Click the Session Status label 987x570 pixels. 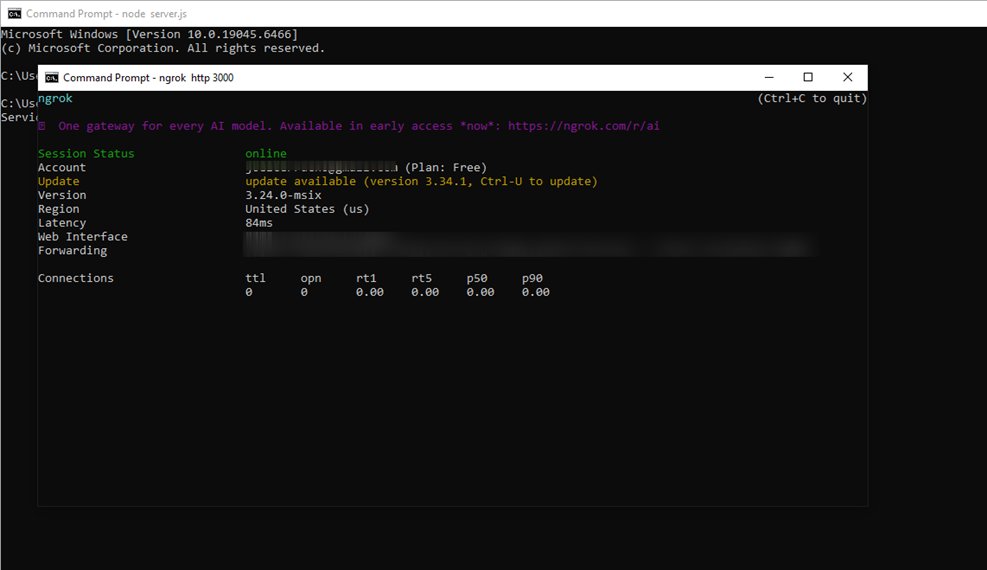click(86, 154)
